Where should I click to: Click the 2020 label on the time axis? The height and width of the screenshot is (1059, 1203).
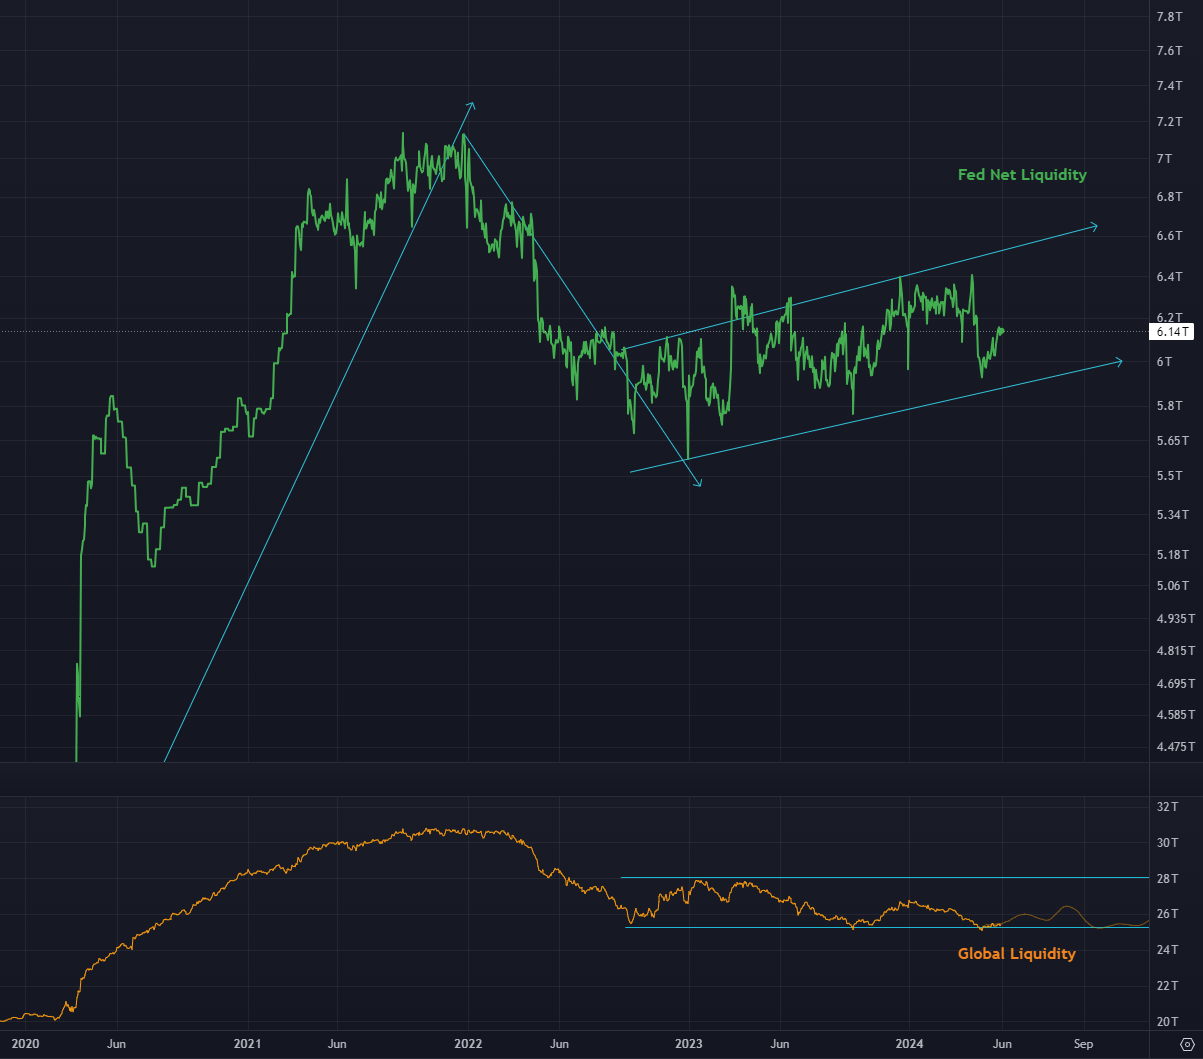[28, 1043]
